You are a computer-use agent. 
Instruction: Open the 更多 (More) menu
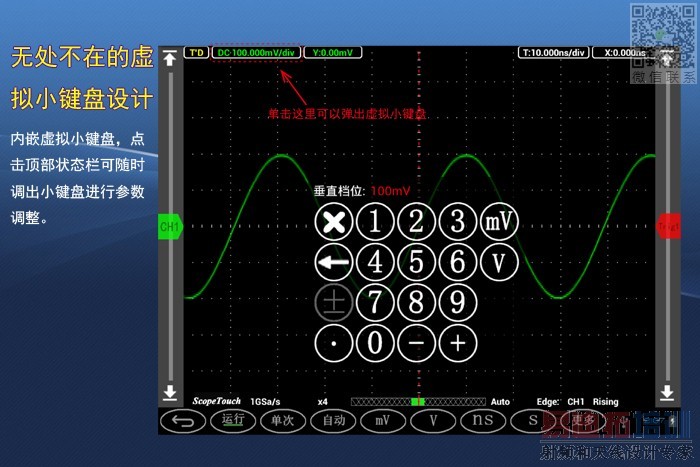click(x=583, y=421)
